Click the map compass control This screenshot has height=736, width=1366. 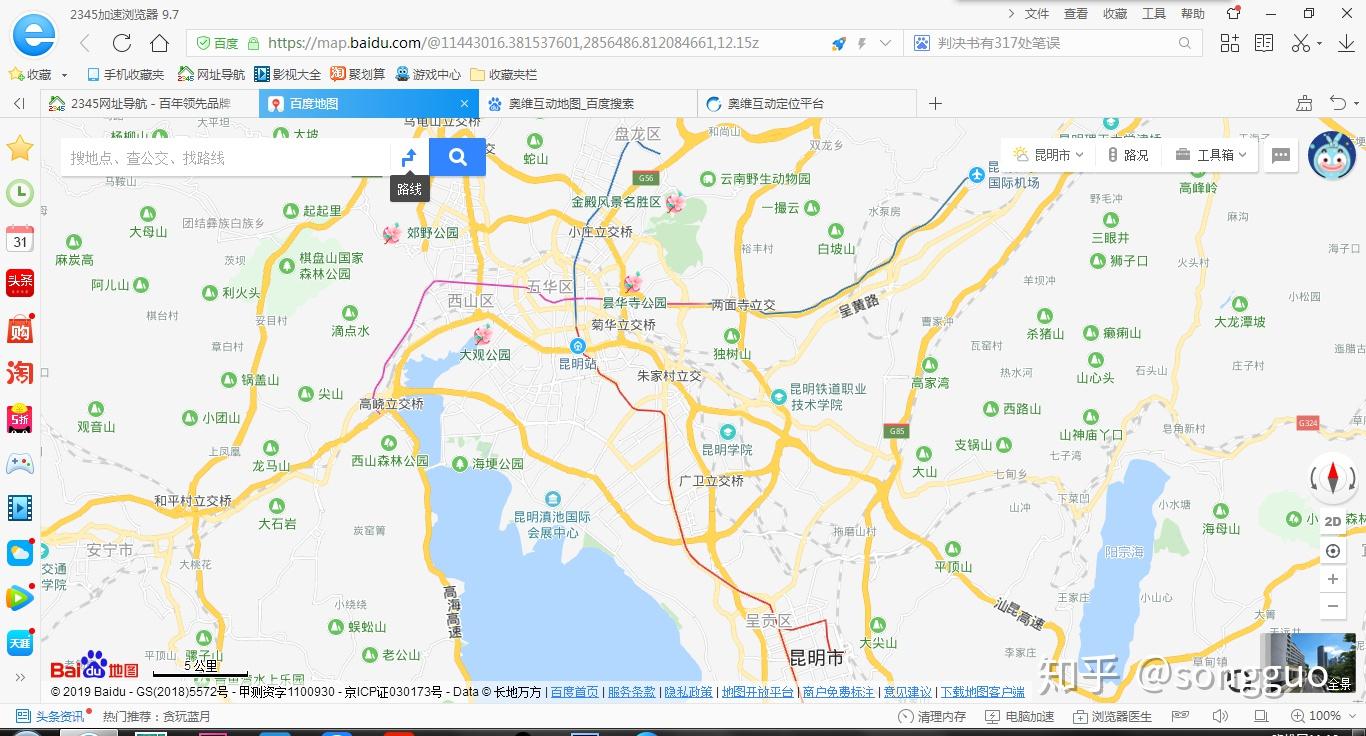pyautogui.click(x=1333, y=479)
